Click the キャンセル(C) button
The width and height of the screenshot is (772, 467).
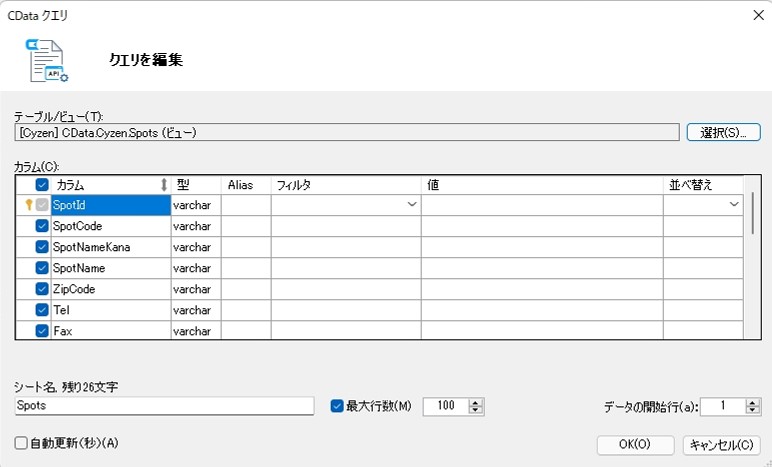coord(722,445)
